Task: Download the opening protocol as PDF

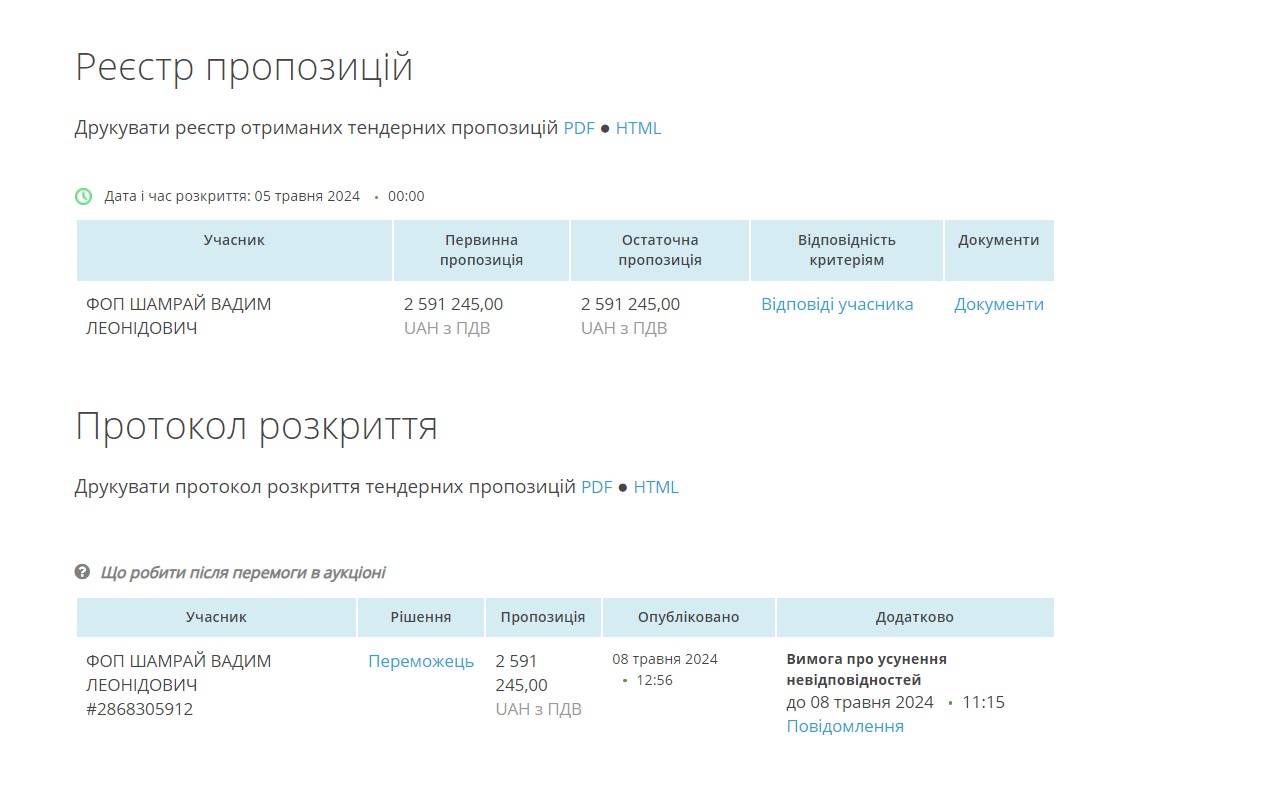Action: 596,487
